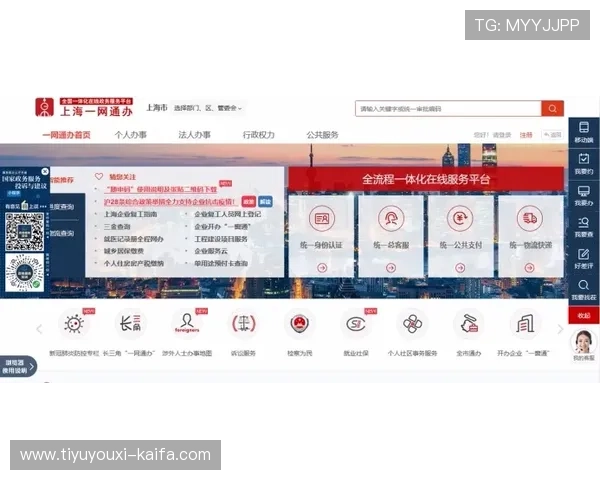Click the 统一总客服 headset icon
The image size is (600, 480).
[391, 219]
